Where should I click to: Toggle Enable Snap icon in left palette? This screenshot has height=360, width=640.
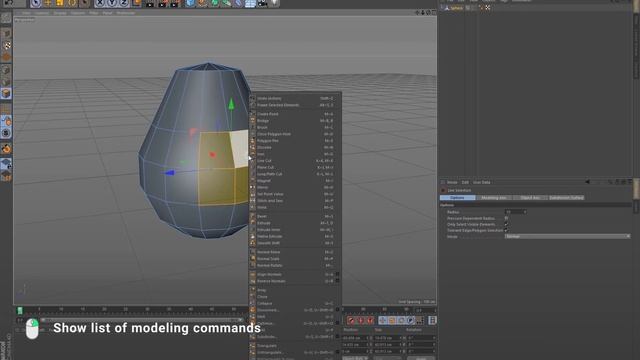[6, 149]
